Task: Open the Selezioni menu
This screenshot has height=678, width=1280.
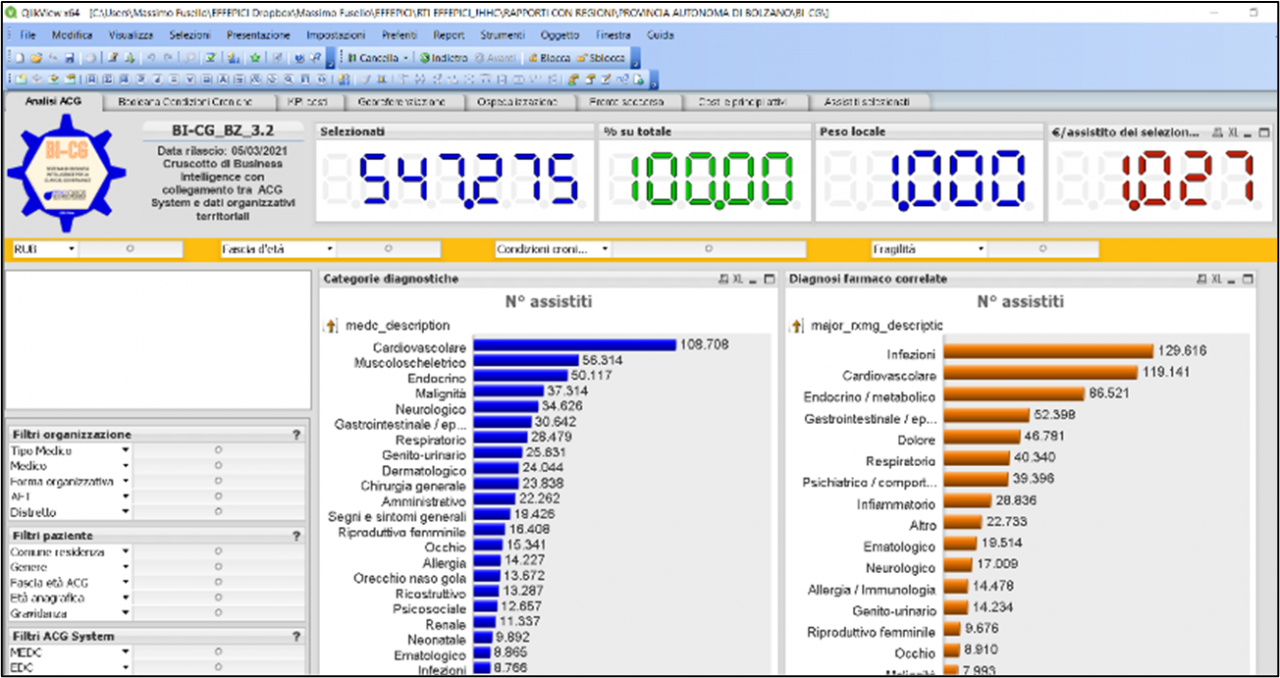Action: 190,35
